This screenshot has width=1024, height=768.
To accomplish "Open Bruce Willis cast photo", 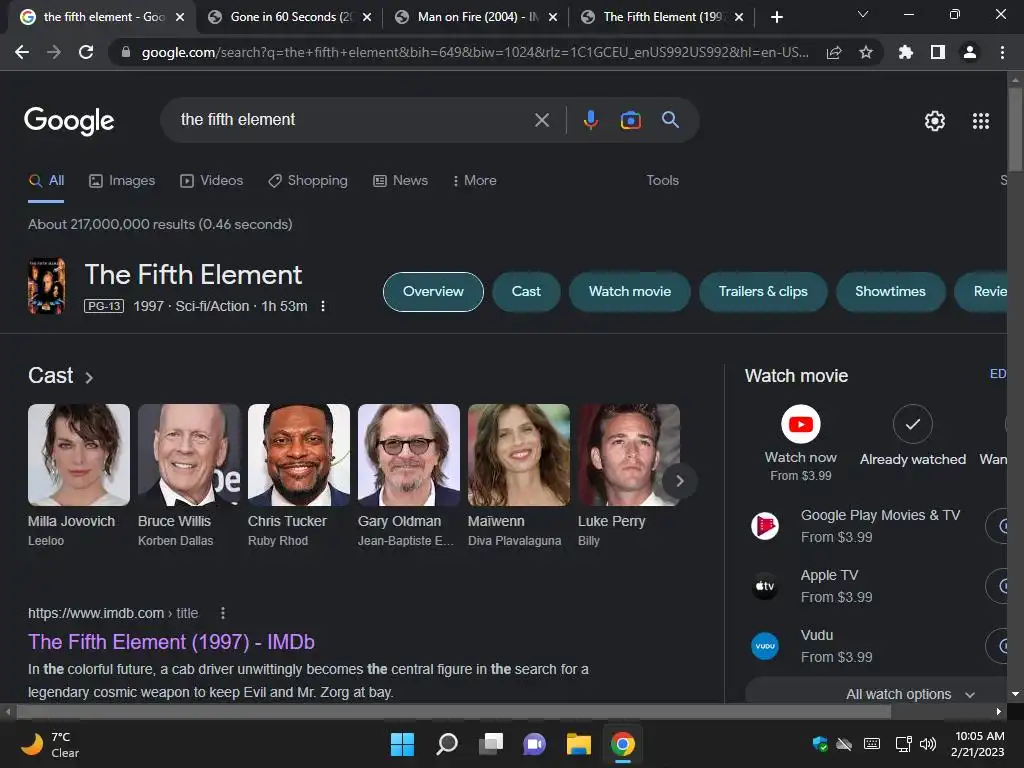I will pyautogui.click(x=189, y=455).
